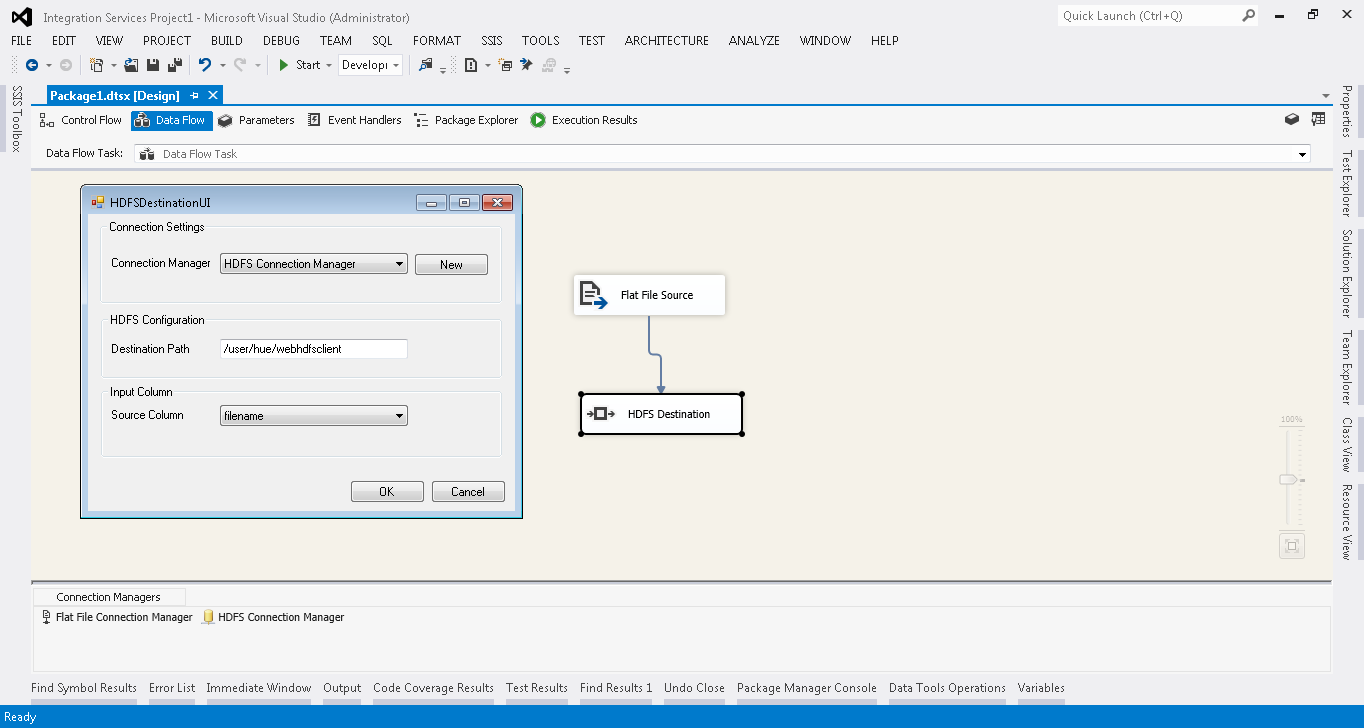Click the Navigate Backward icon

coord(31,65)
